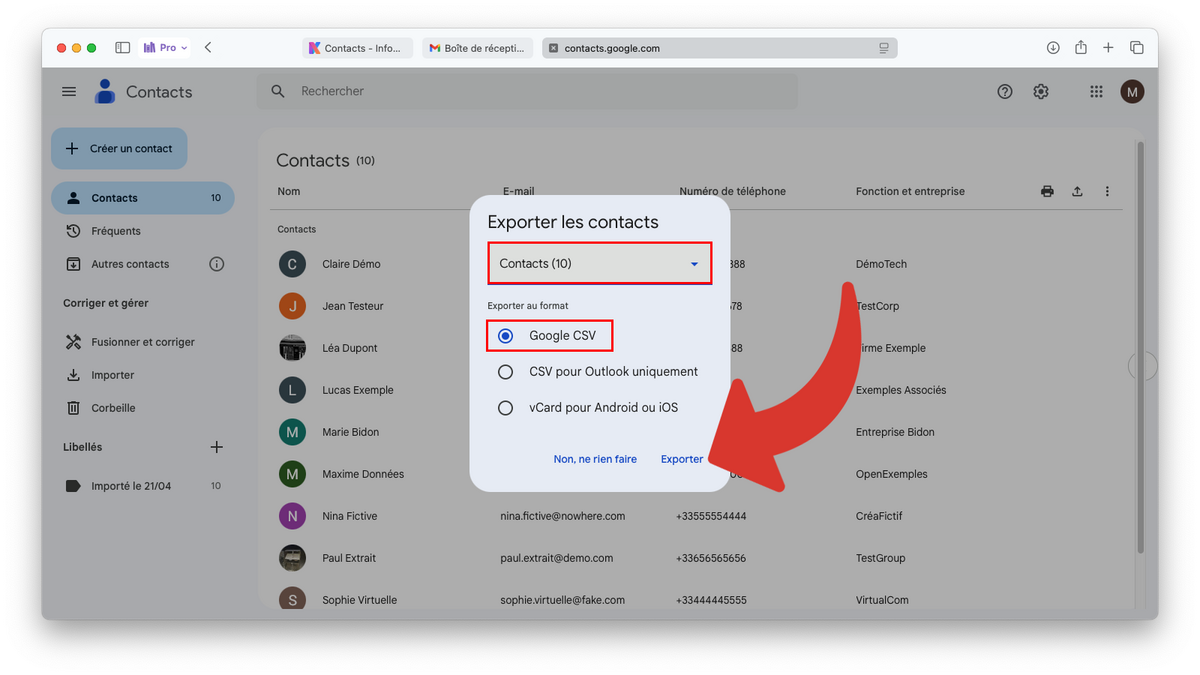1200x675 pixels.
Task: Click DémoTech company cell
Action: point(881,264)
